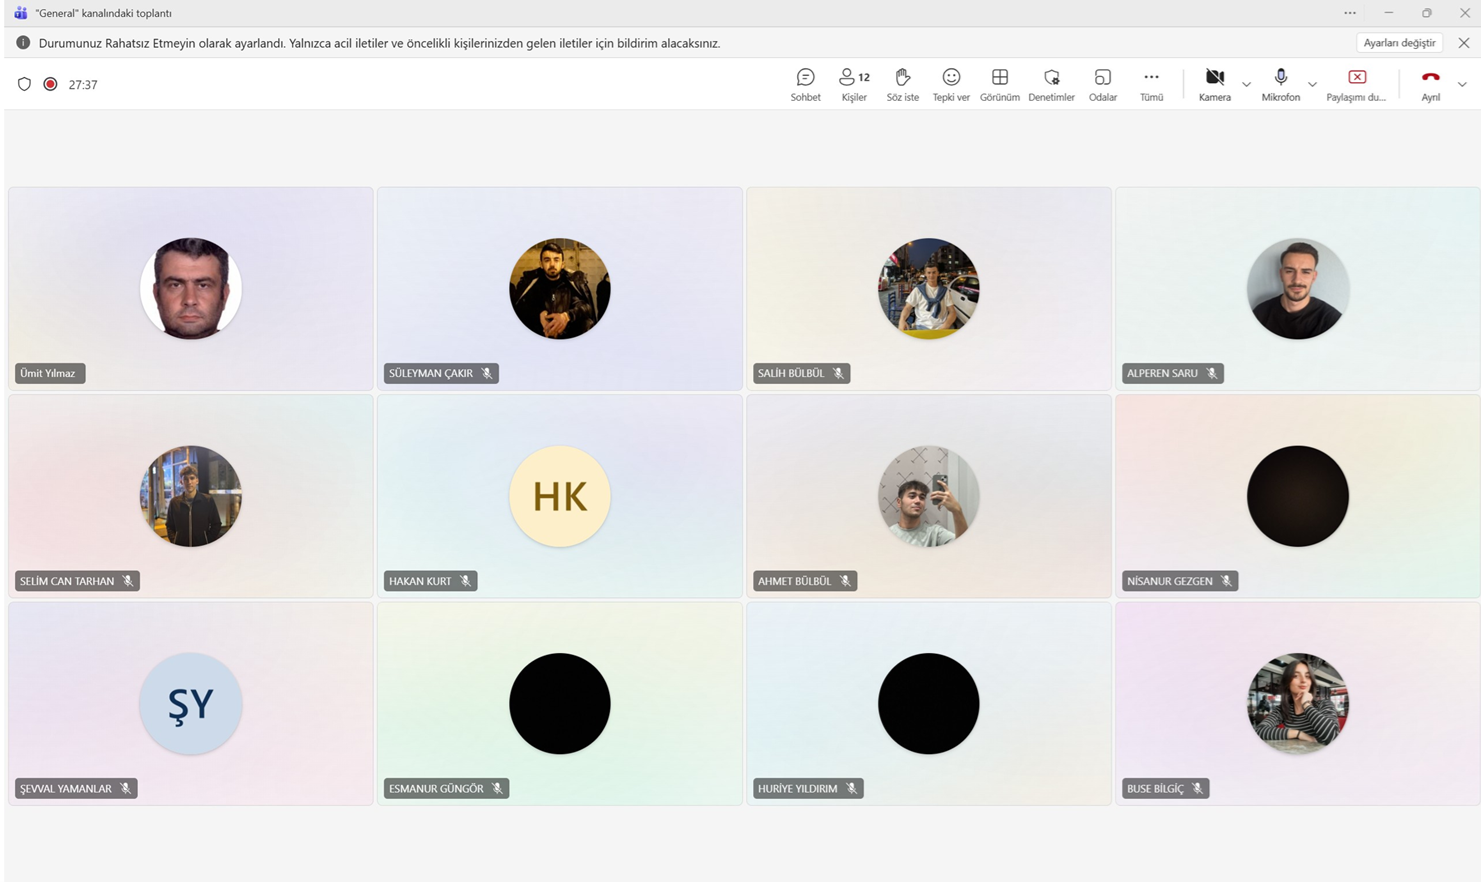Viewport: 1481px width, 882px height.
Task: Leave the meeting with Ayrıl
Action: (x=1431, y=85)
